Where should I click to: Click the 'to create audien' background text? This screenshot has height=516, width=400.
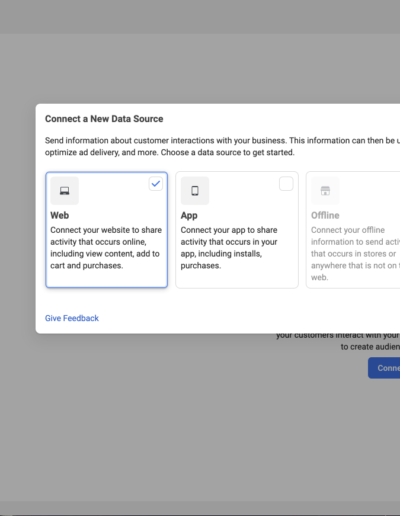[x=370, y=347]
